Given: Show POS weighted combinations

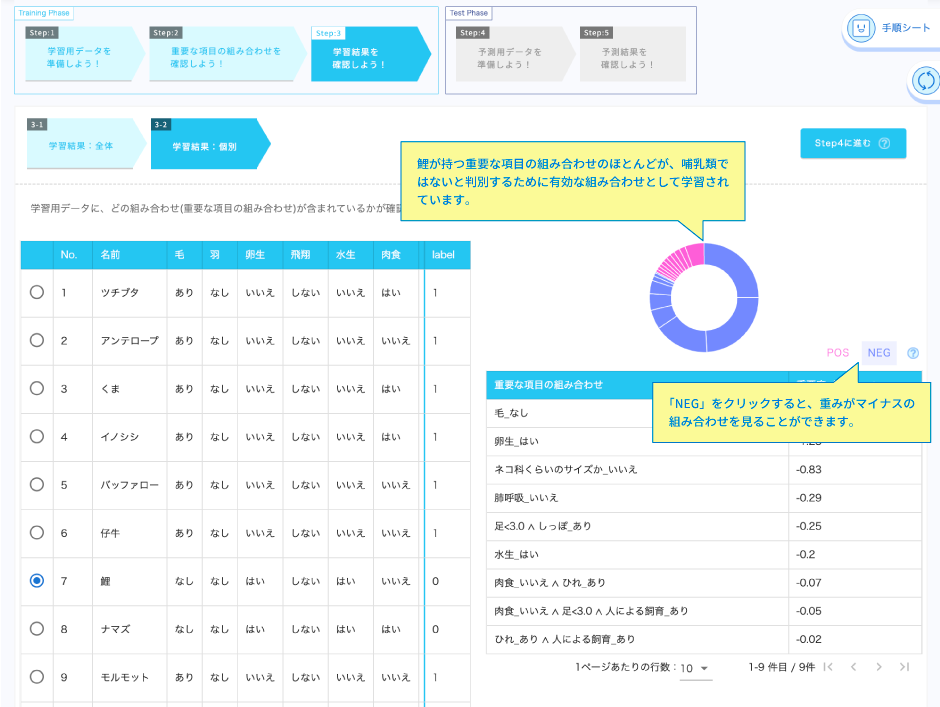Looking at the screenshot, I should pyautogui.click(x=837, y=353).
